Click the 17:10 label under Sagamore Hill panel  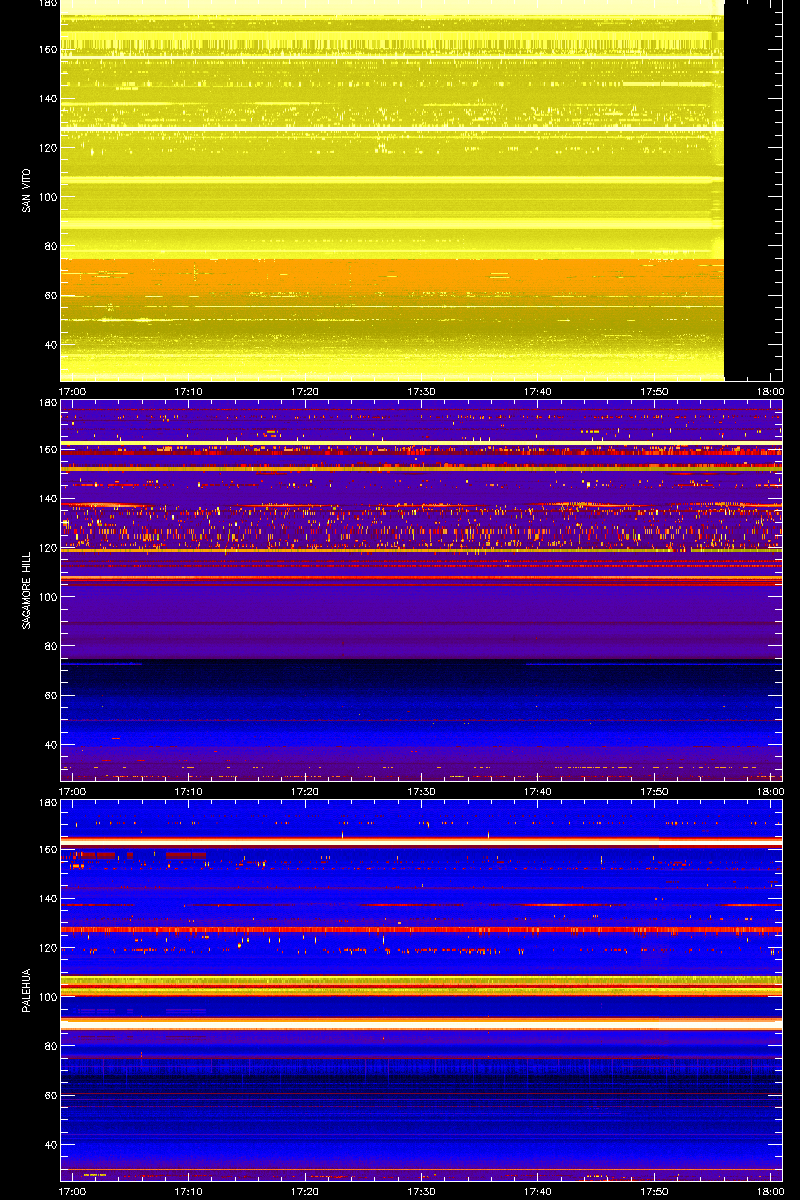189,791
